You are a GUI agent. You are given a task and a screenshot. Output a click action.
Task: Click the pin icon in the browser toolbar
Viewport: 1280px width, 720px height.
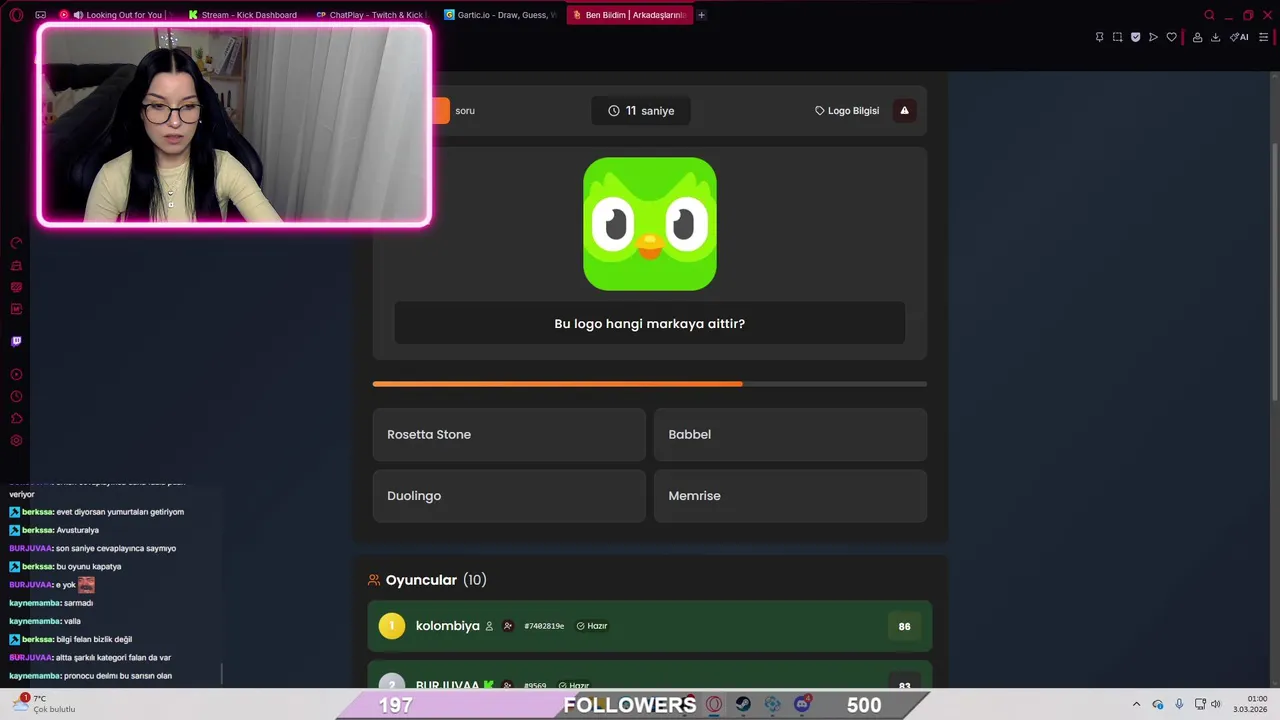click(1099, 37)
